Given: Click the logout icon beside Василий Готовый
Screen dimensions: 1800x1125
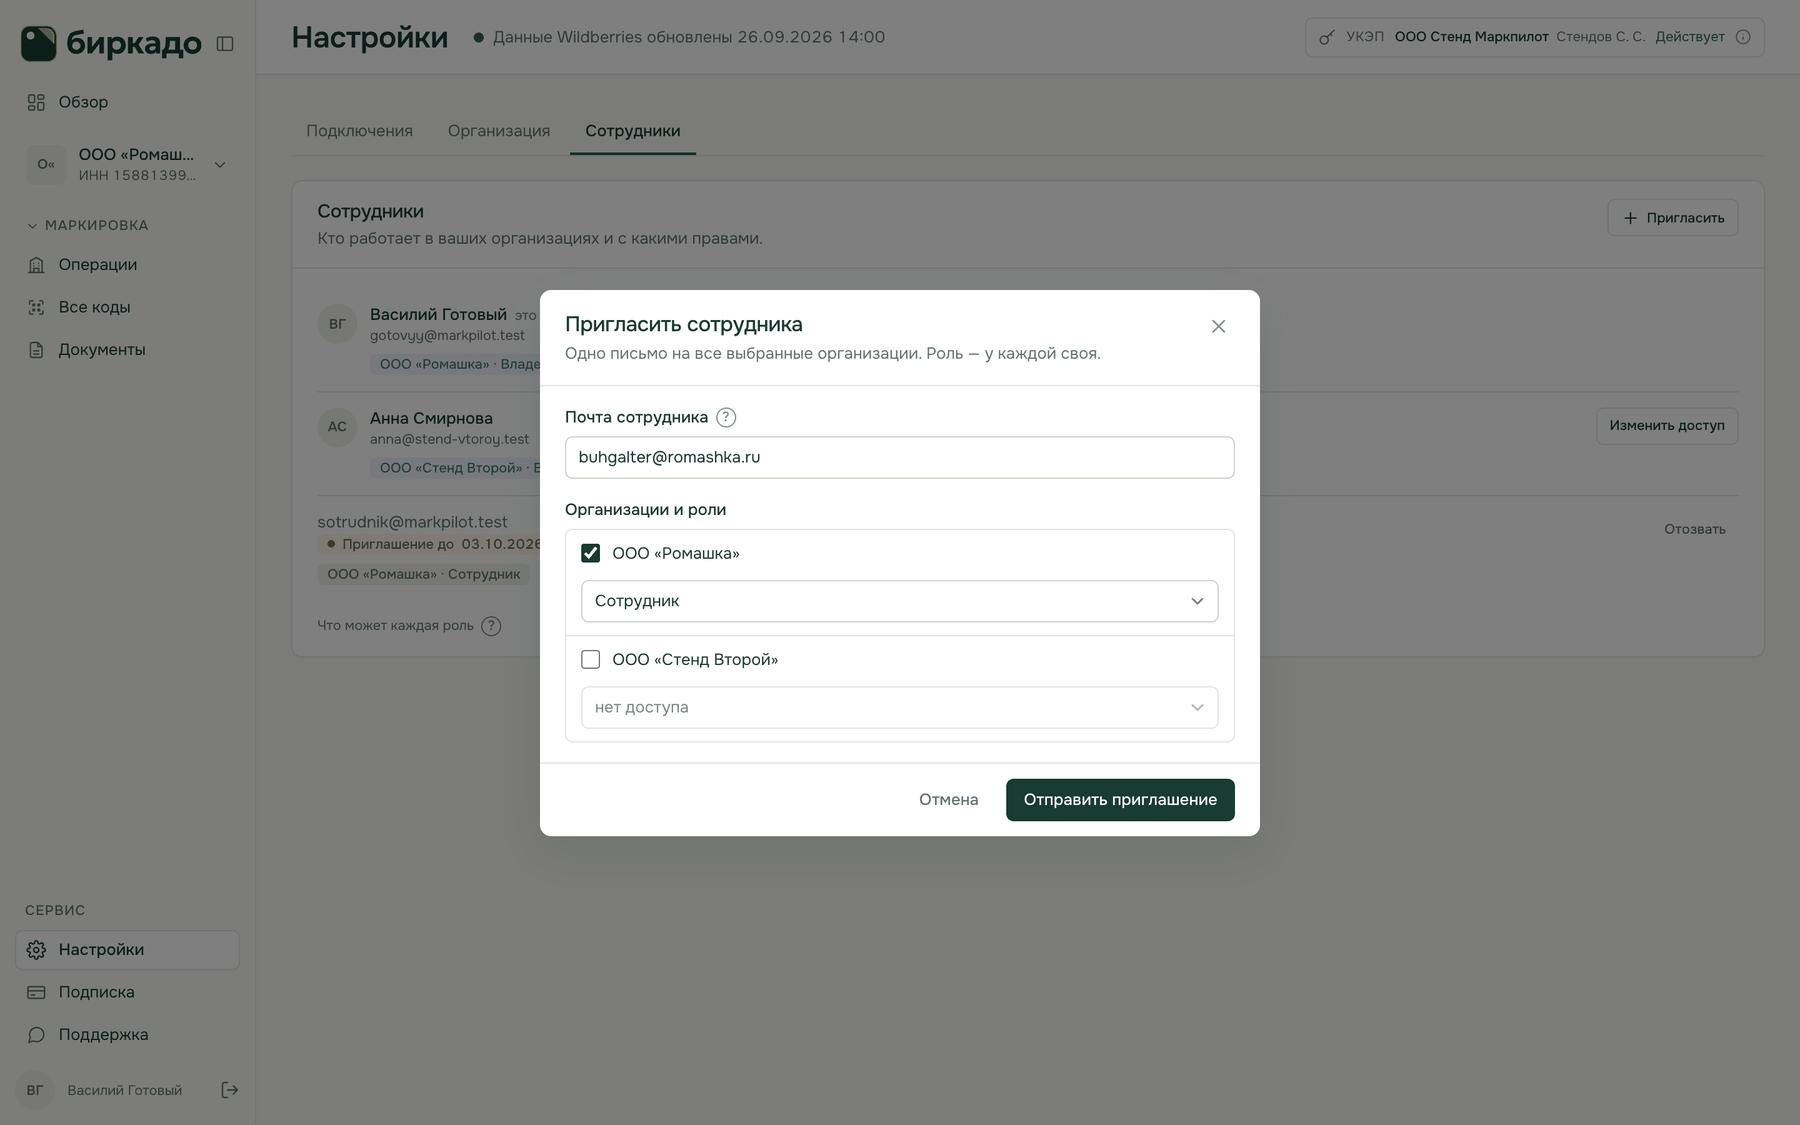Looking at the screenshot, I should tap(230, 1090).
